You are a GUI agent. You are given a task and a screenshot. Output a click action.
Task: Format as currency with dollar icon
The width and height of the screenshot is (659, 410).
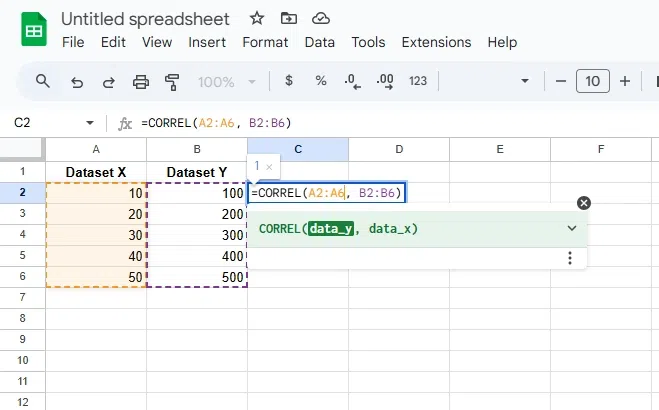[289, 82]
